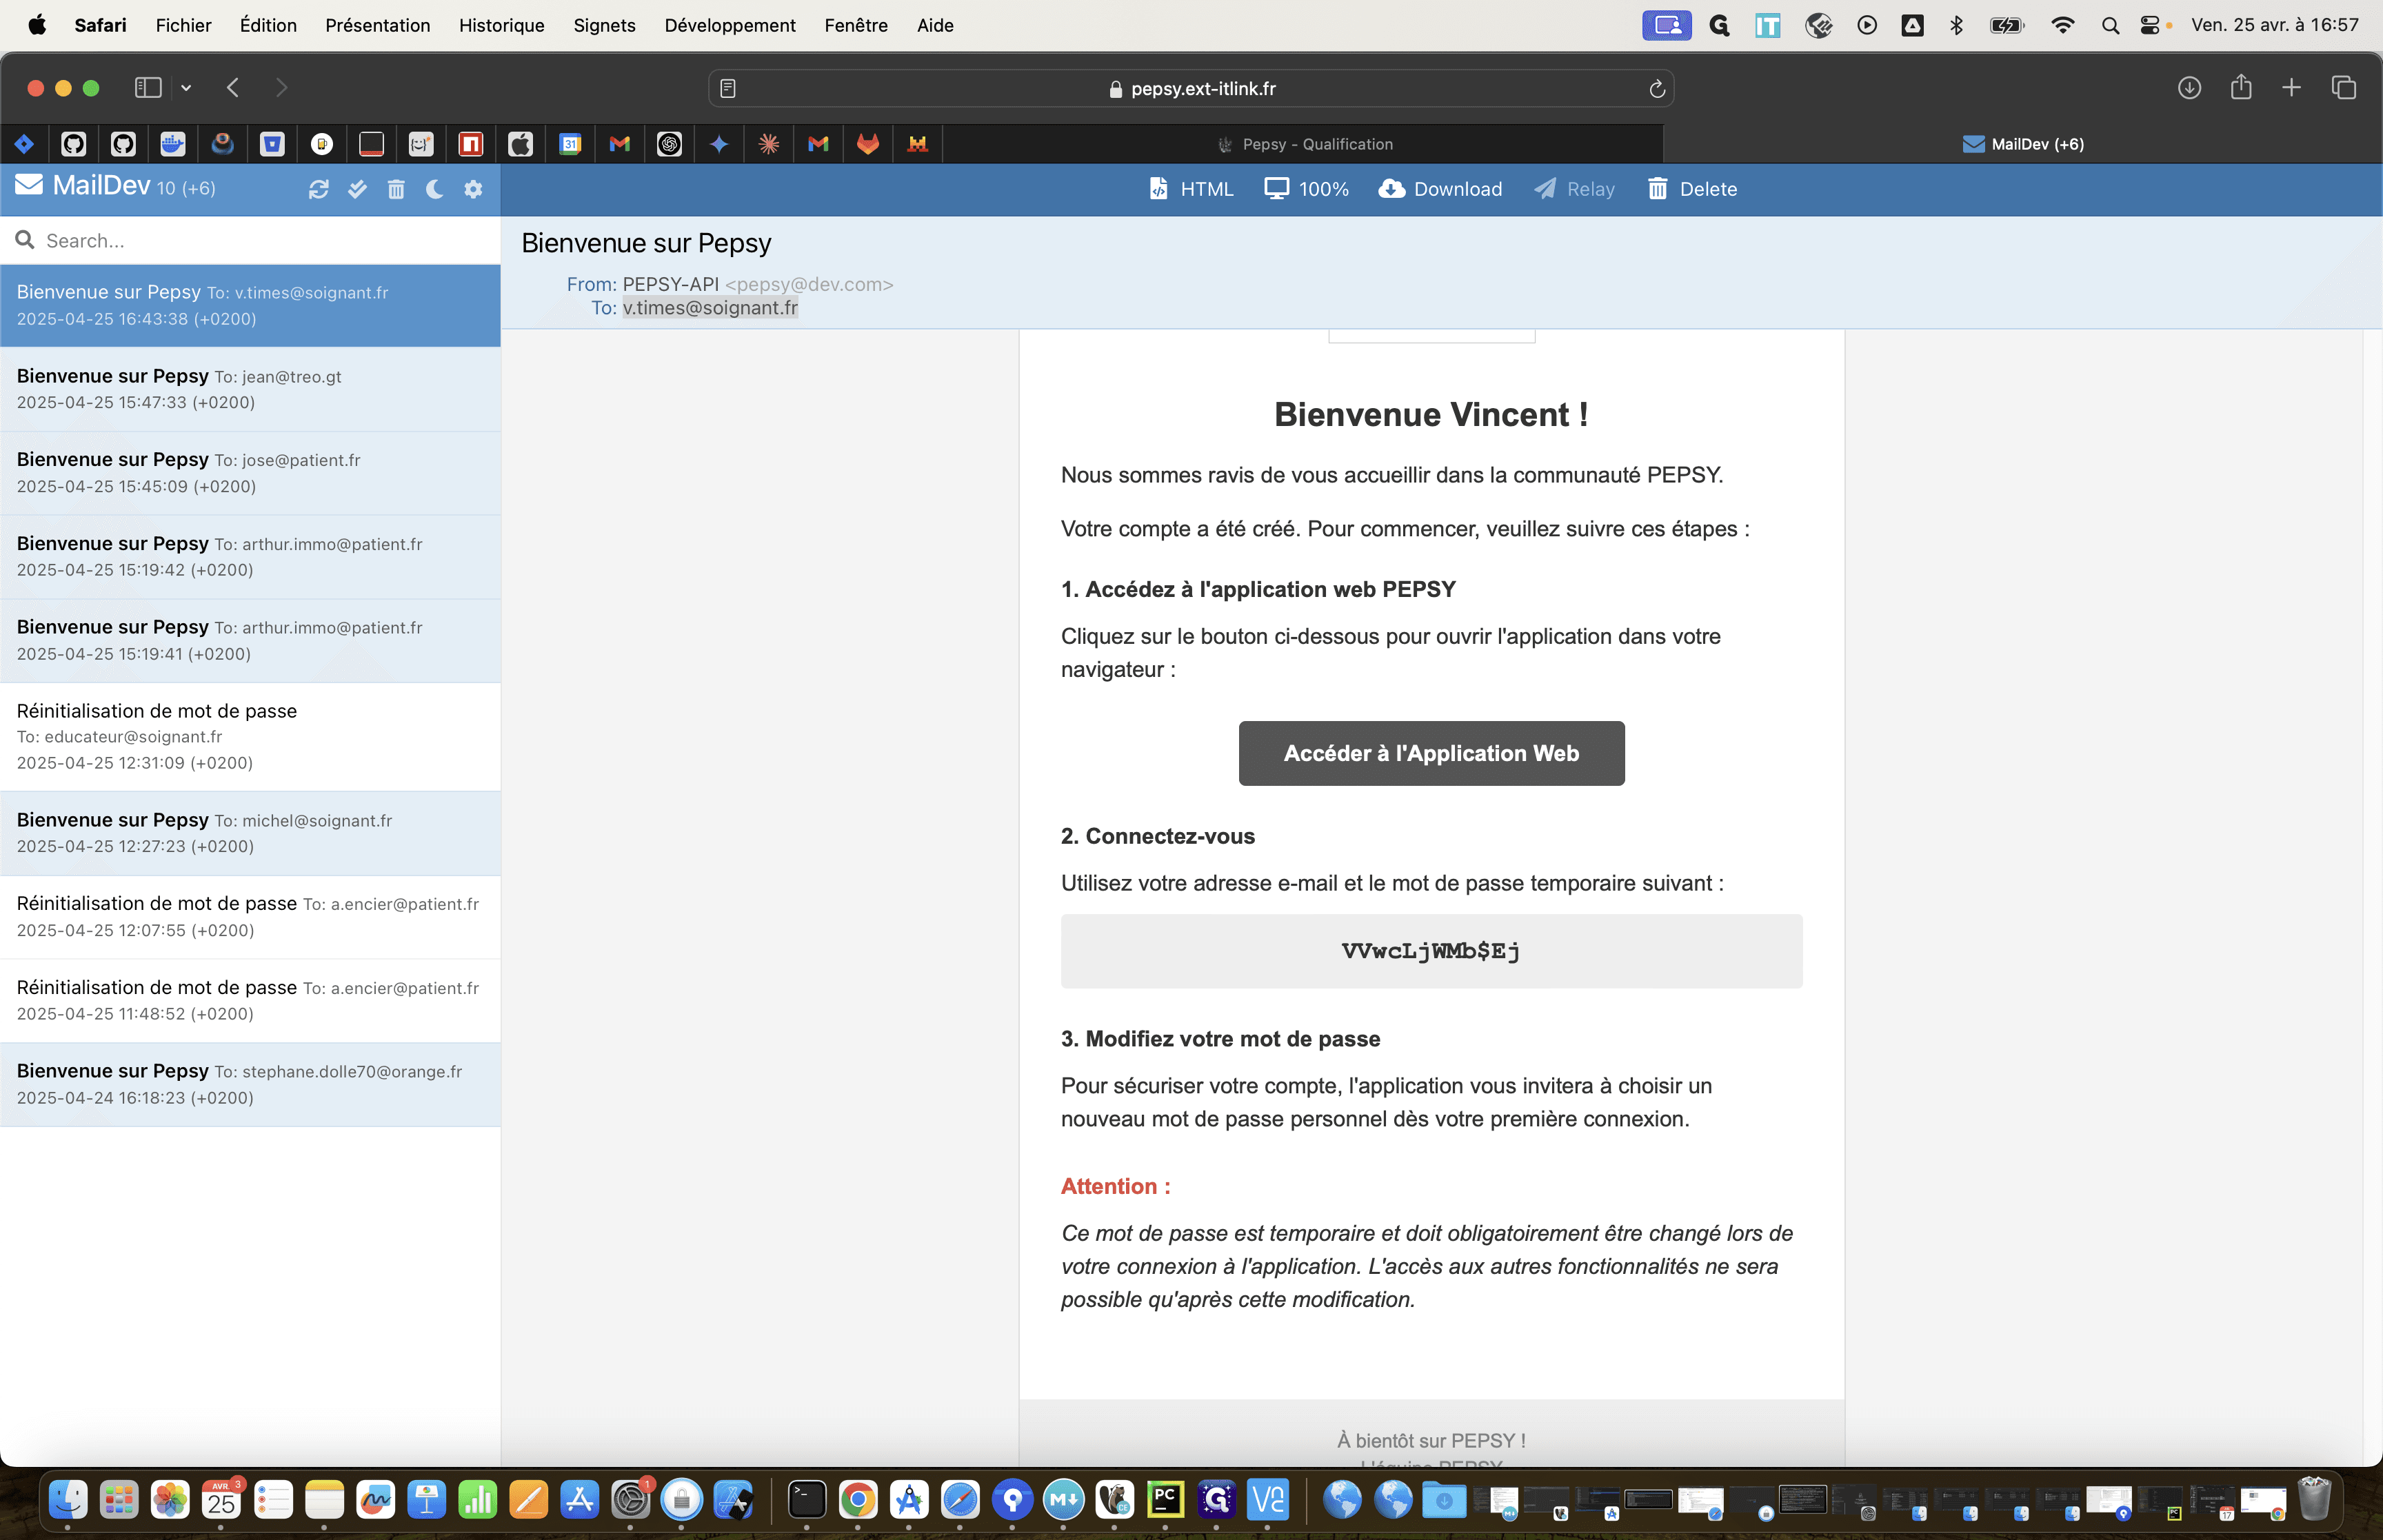
Task: Mark all emails as read
Action: (x=357, y=189)
